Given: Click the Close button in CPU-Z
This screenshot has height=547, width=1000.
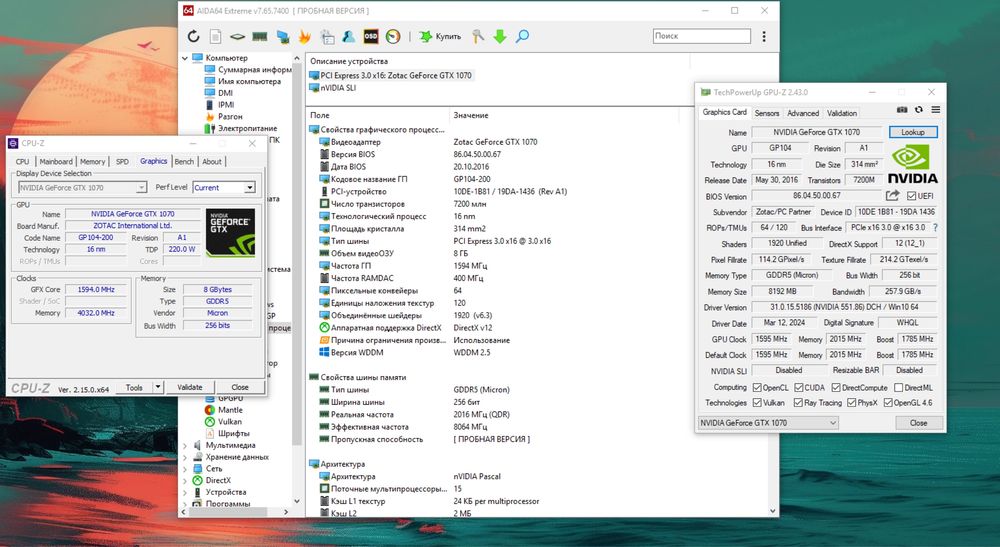Looking at the screenshot, I should (240, 387).
